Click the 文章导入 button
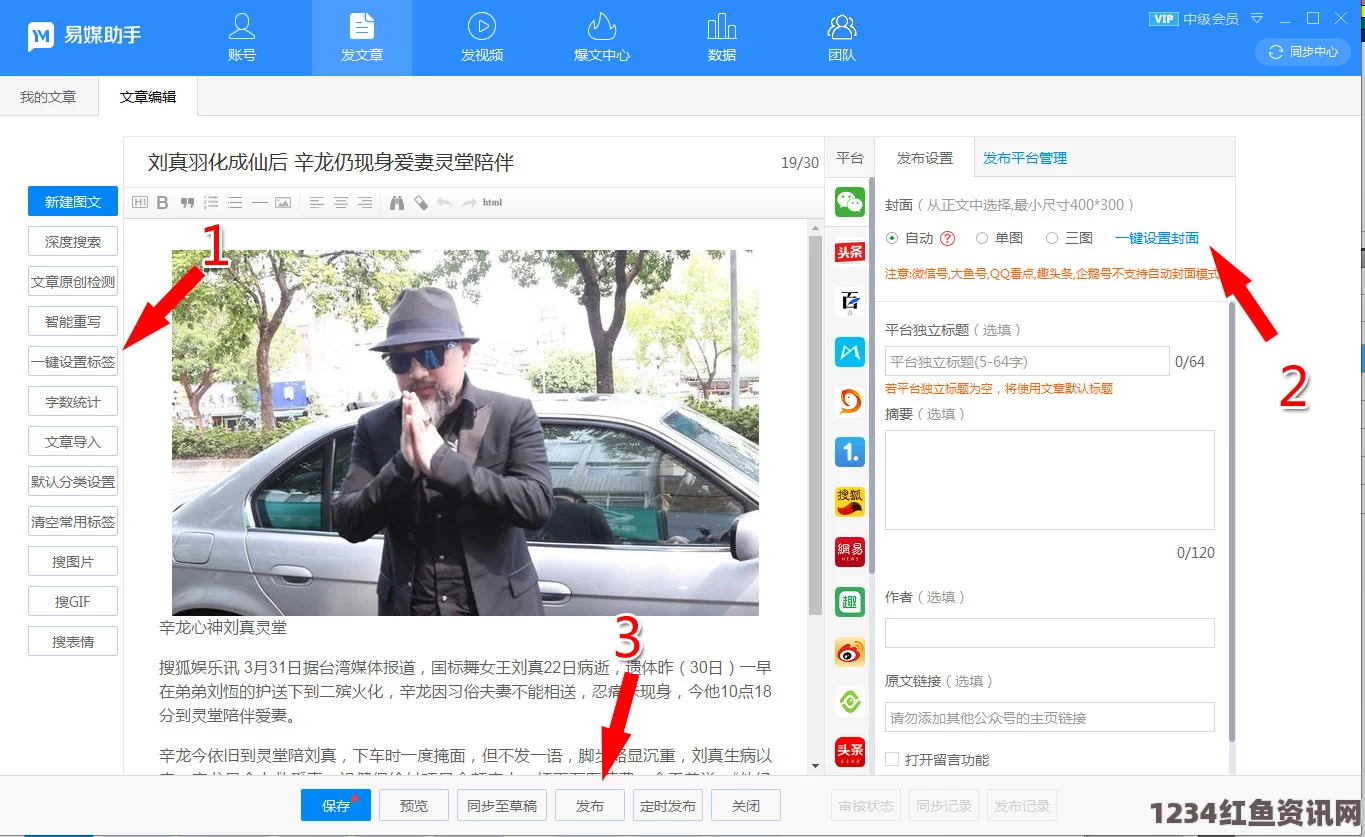This screenshot has height=837, width=1365. pos(73,441)
